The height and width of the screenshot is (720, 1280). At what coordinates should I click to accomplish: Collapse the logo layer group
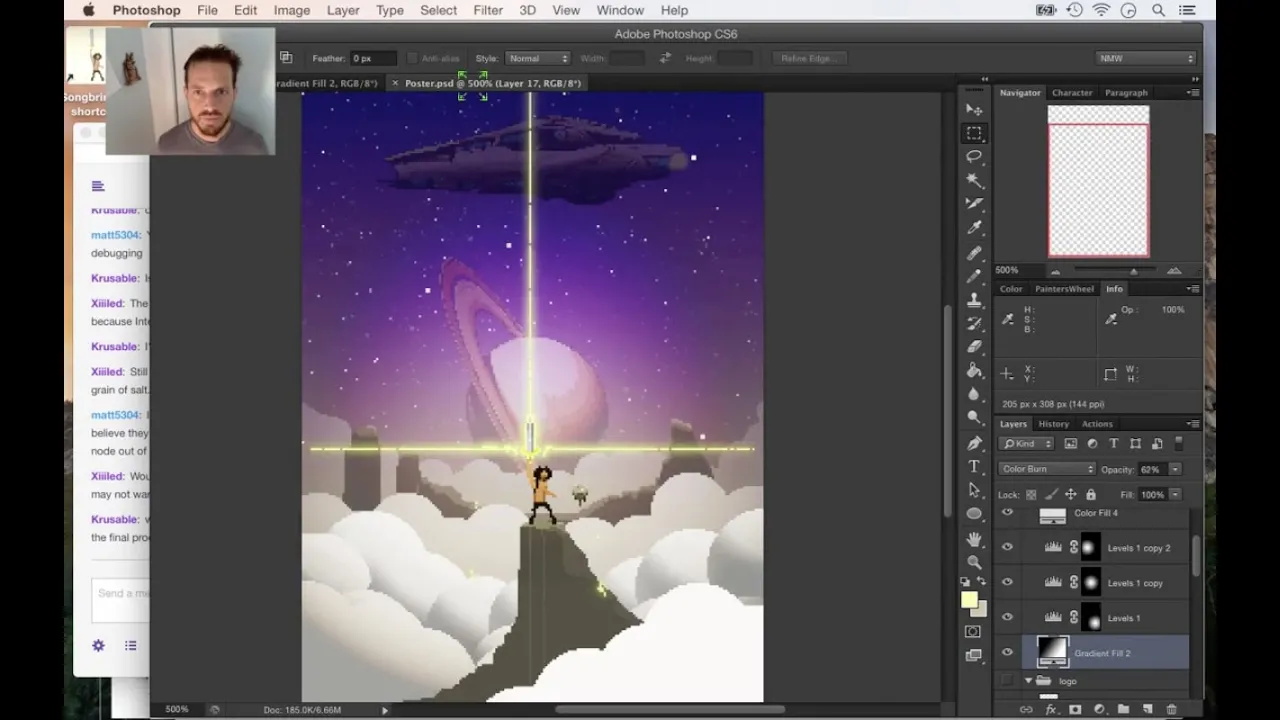pos(1028,681)
